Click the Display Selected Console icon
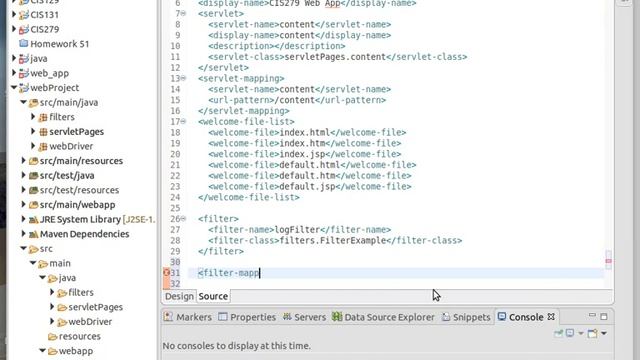This screenshot has height=360, width=640. pyautogui.click(x=570, y=333)
